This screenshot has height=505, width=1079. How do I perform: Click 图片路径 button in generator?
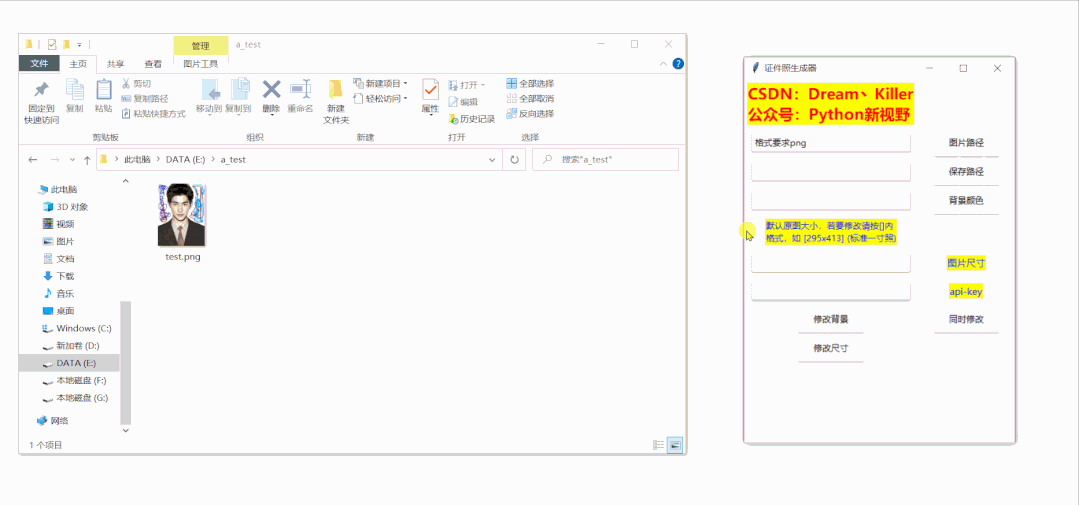click(x=966, y=143)
